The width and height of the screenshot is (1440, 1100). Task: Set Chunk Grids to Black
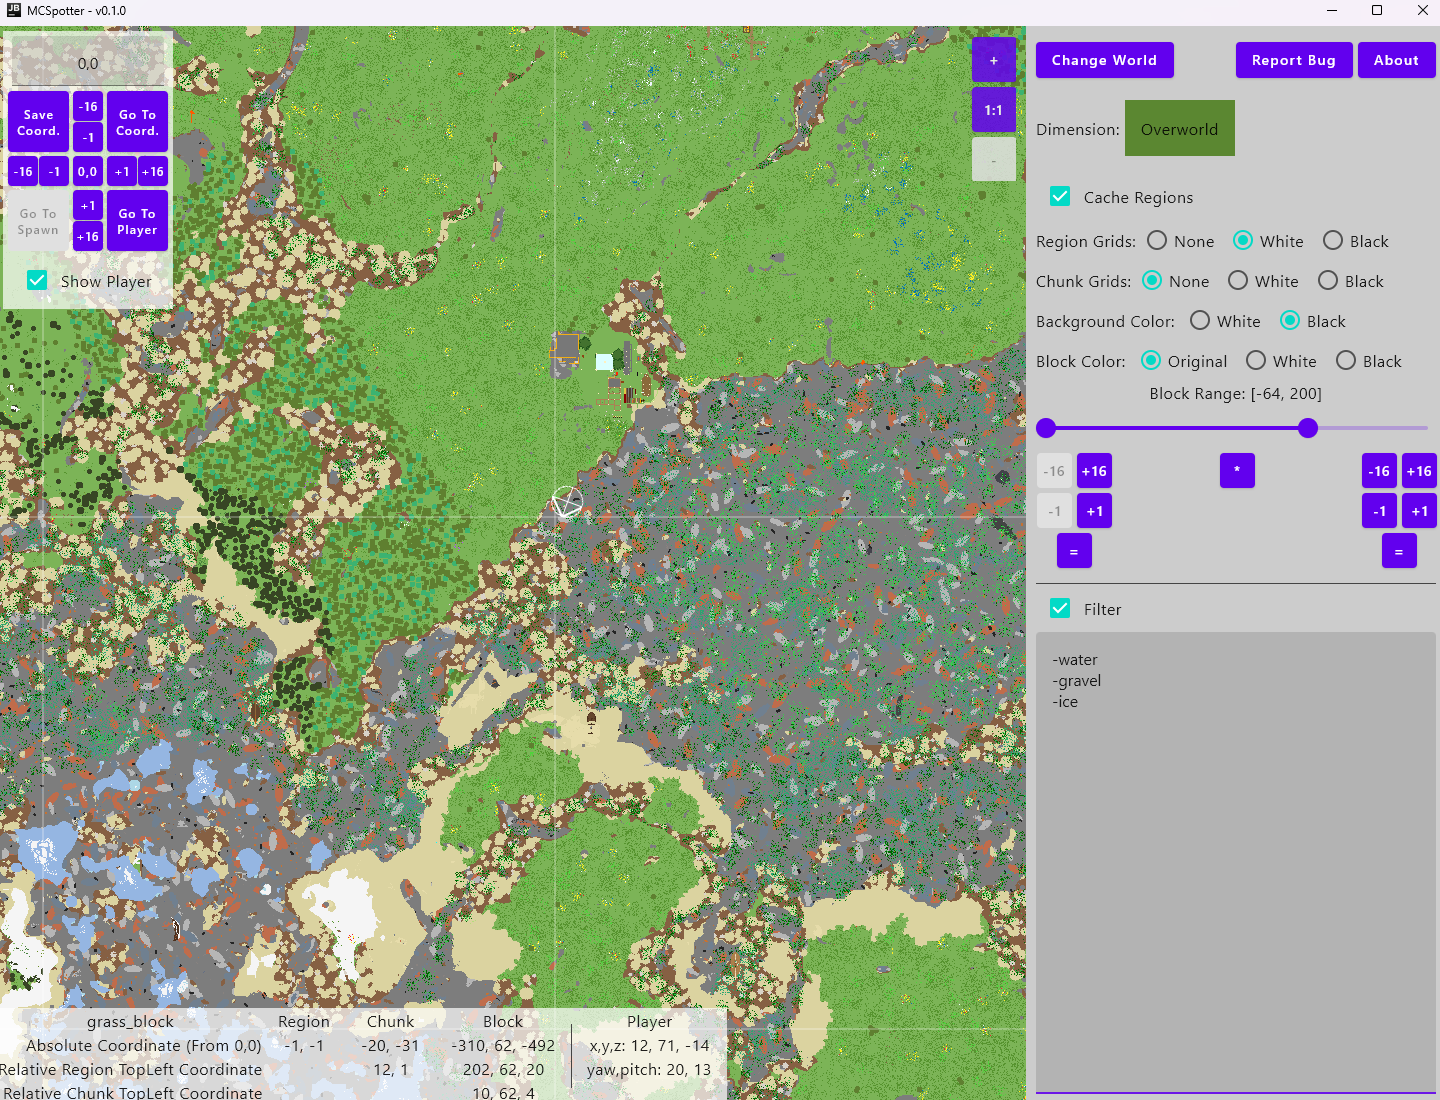click(x=1328, y=280)
